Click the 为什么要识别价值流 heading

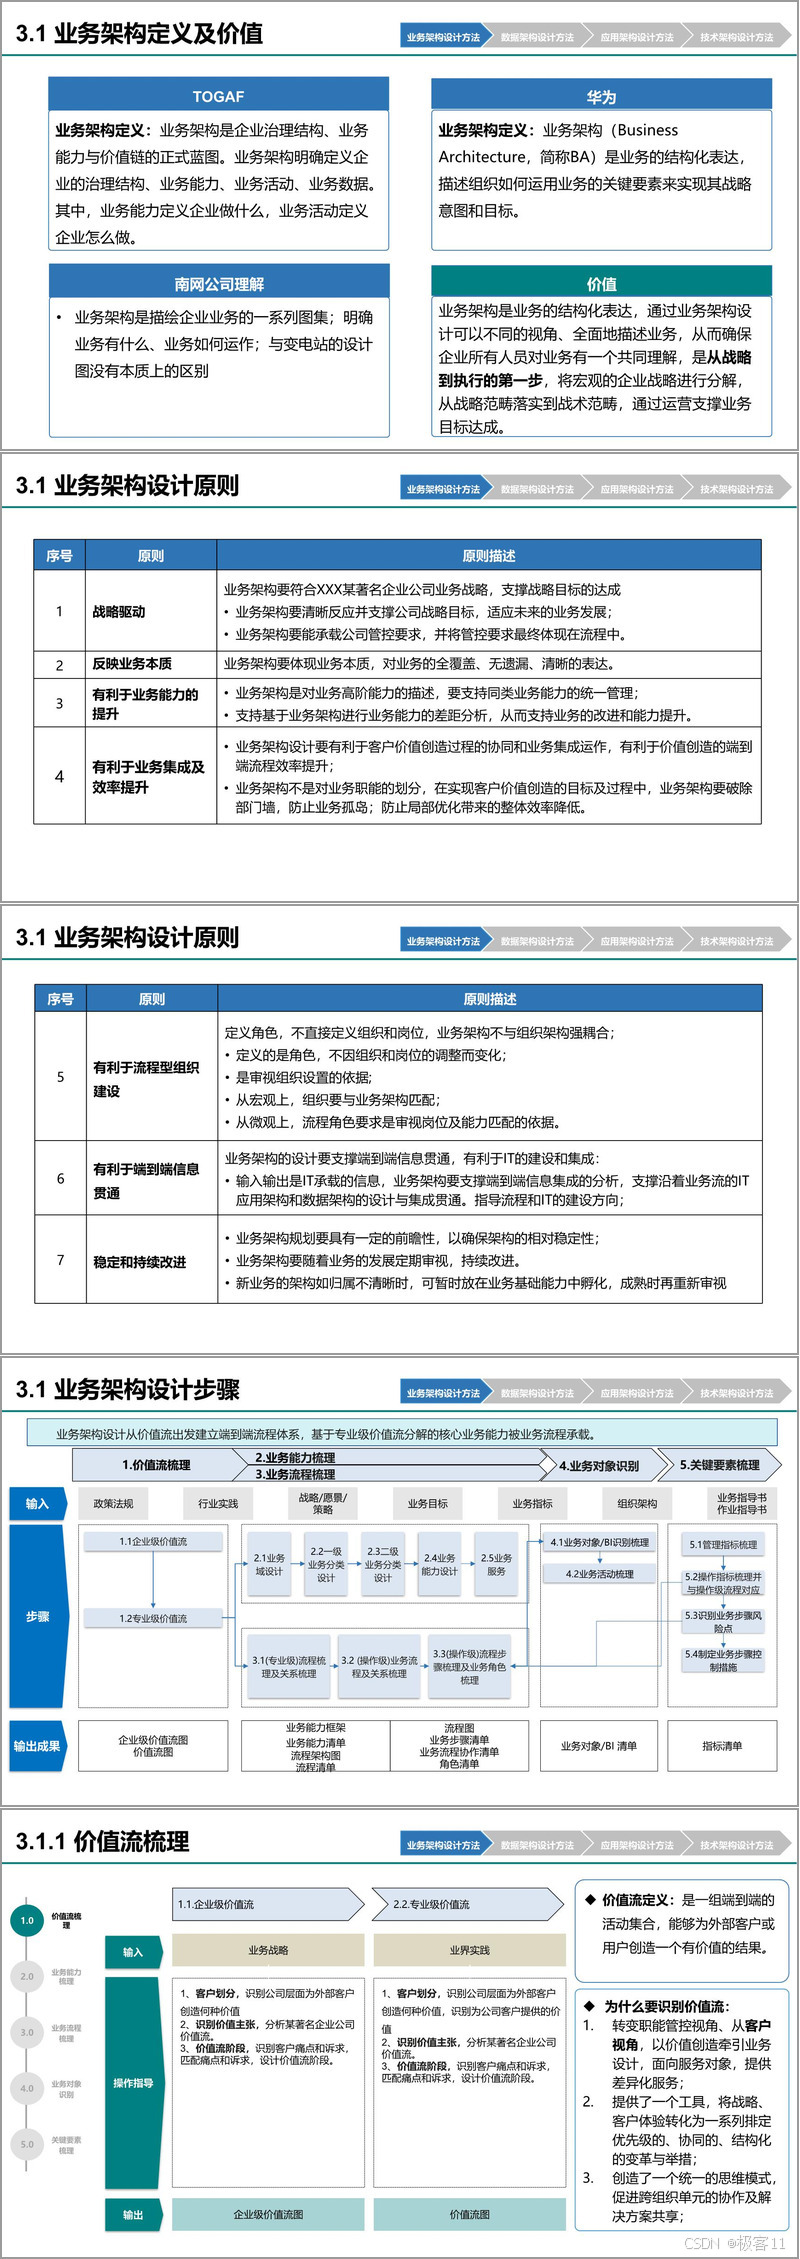[667, 2006]
